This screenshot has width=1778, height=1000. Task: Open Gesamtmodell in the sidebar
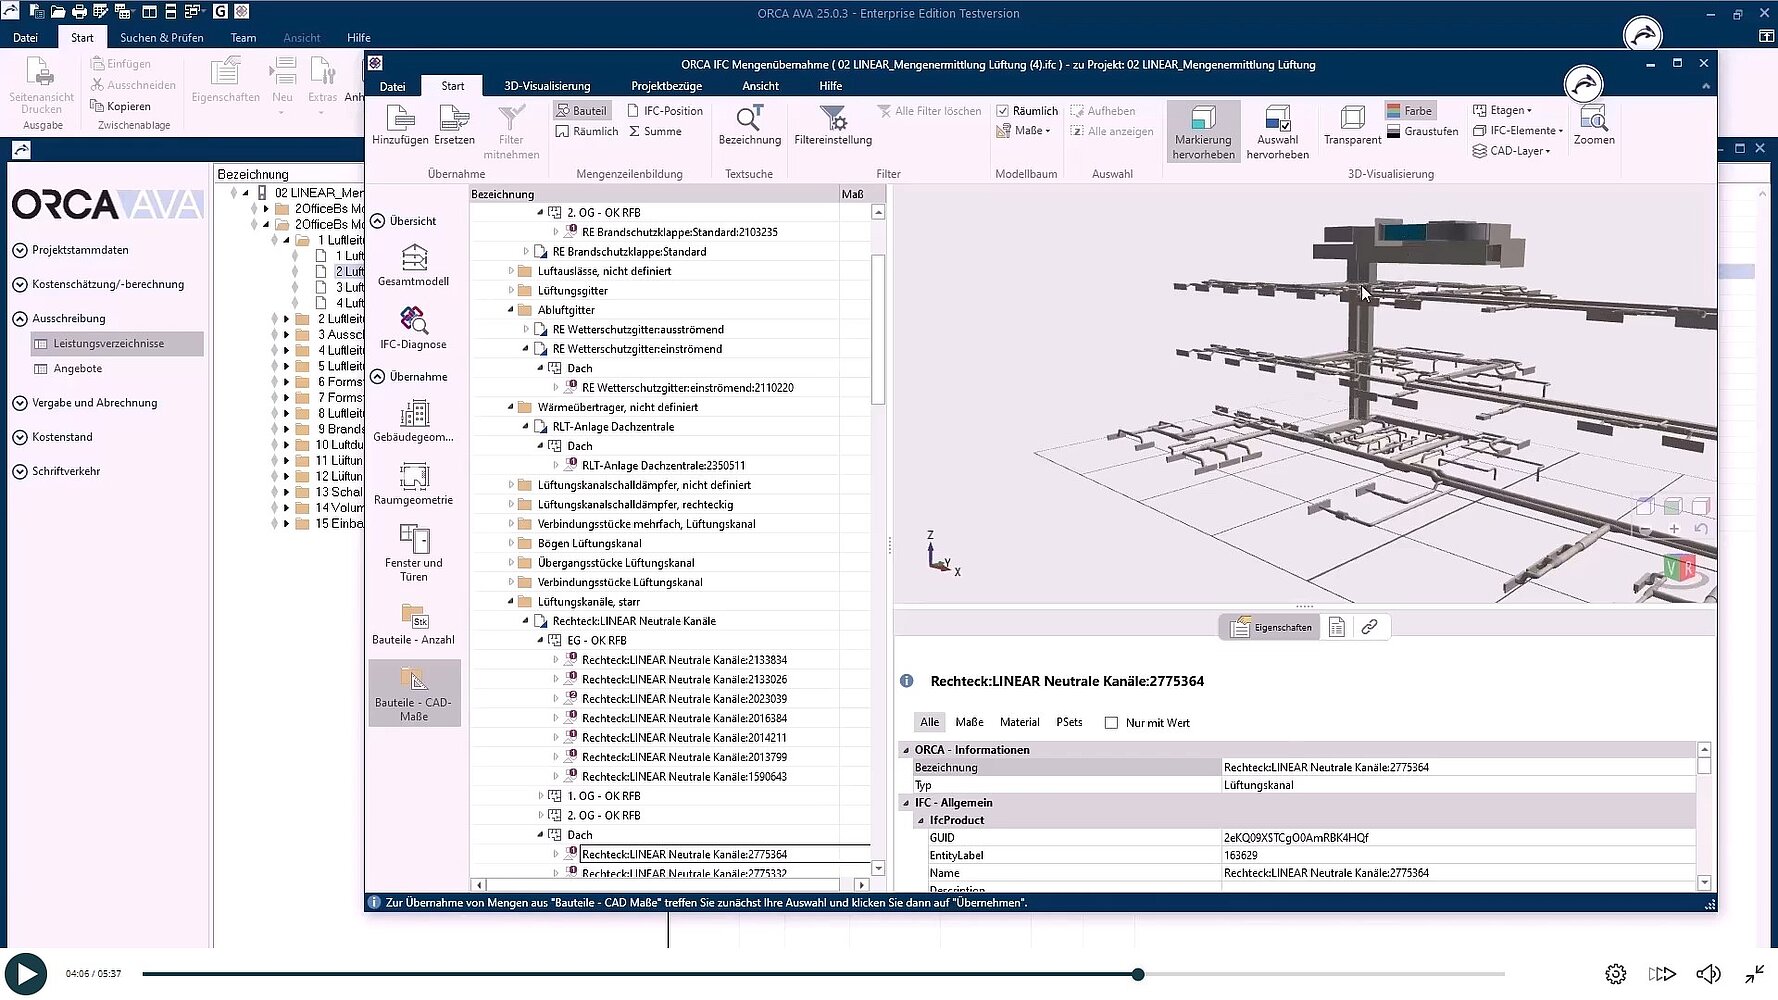(414, 266)
